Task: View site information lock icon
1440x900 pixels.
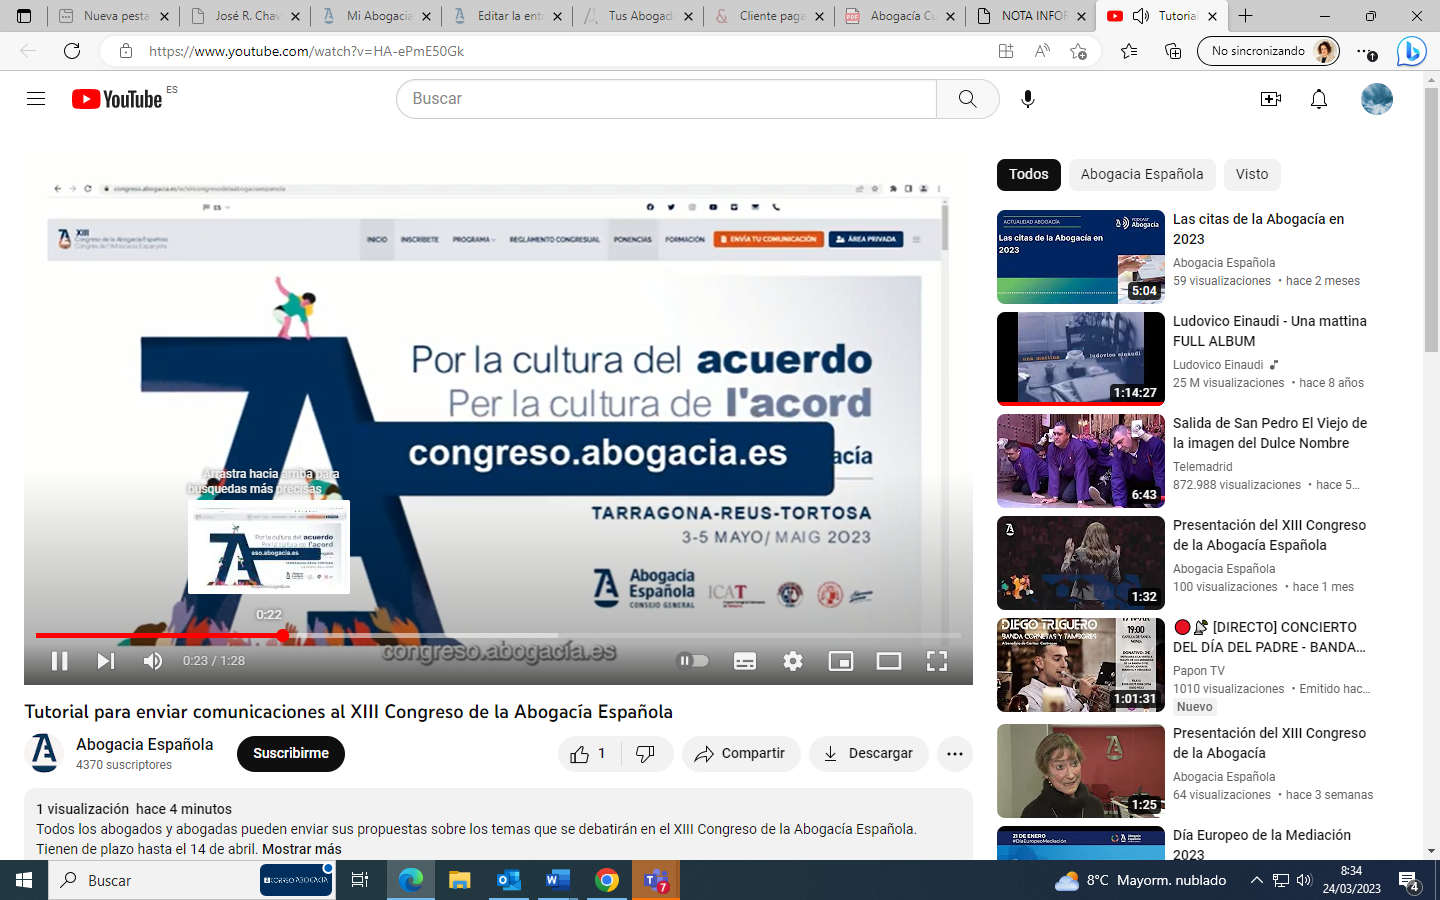Action: pyautogui.click(x=125, y=51)
